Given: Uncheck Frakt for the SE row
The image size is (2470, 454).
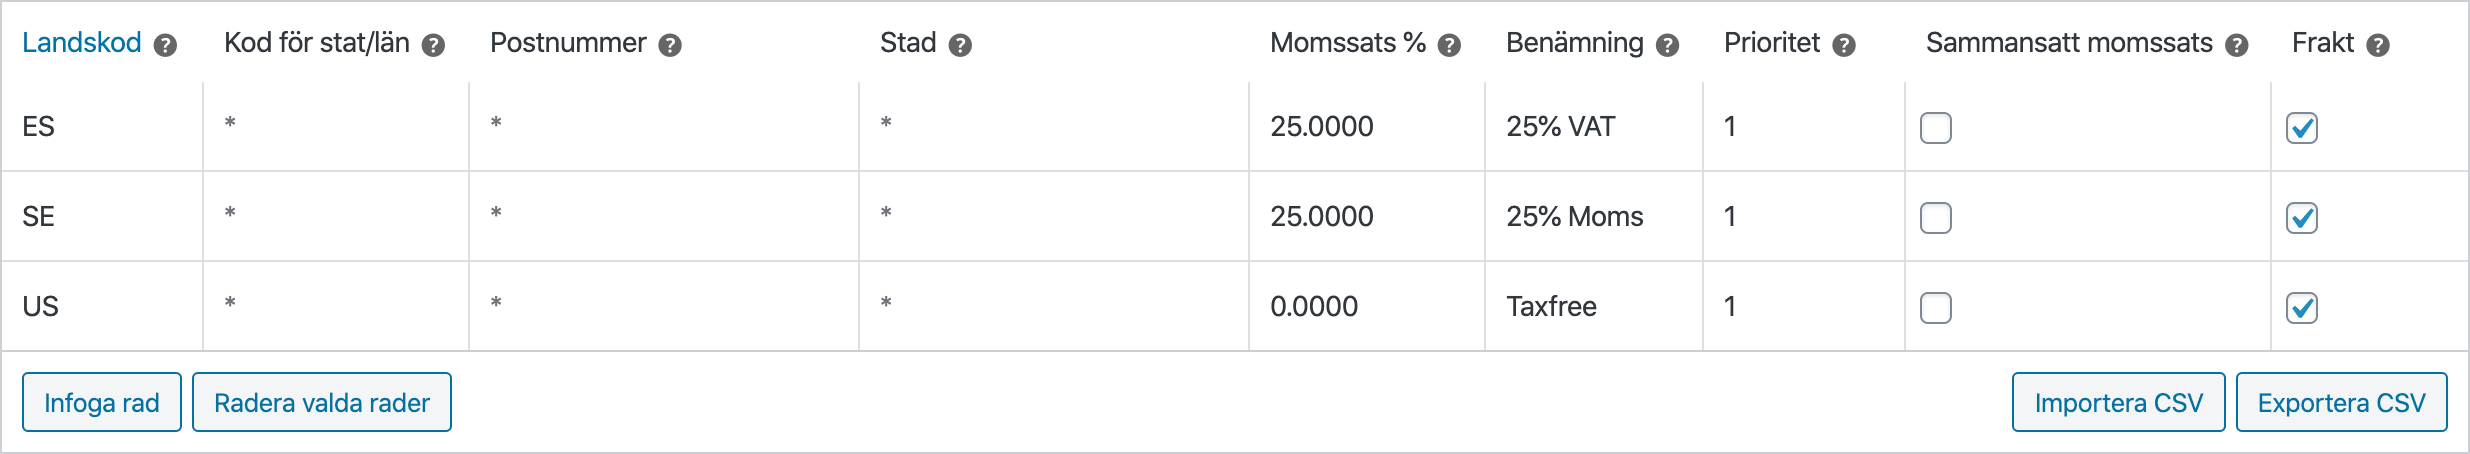Looking at the screenshot, I should tap(2302, 218).
